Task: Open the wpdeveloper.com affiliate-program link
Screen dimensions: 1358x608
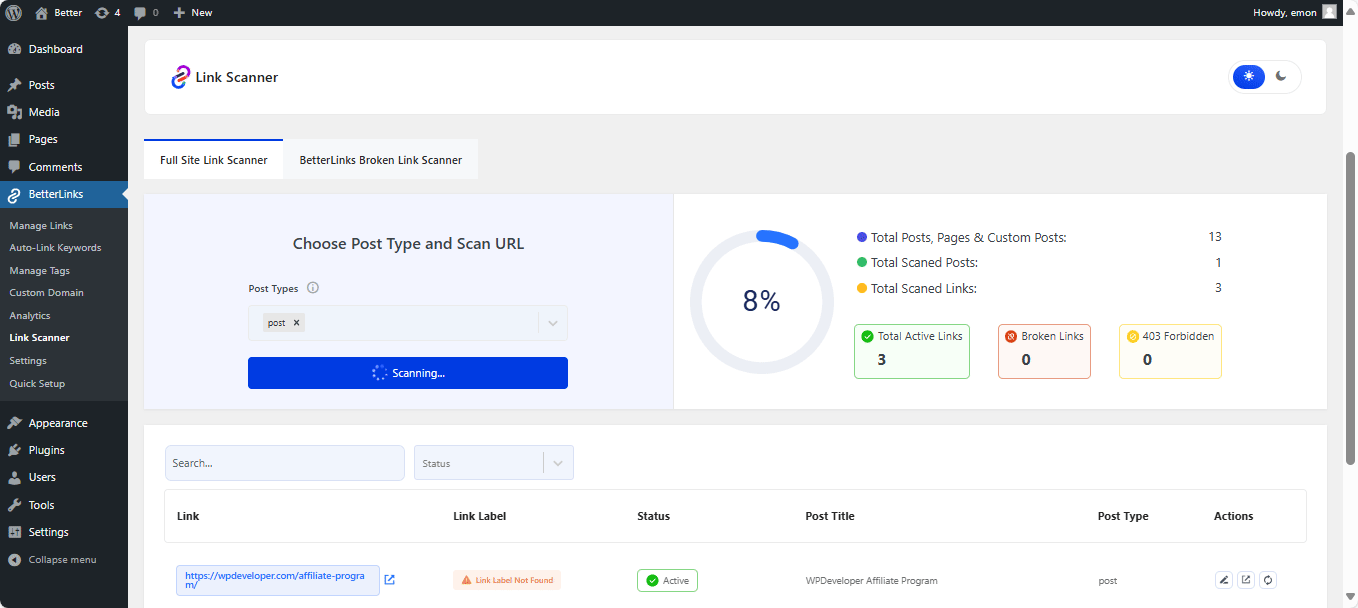Action: coord(277,580)
